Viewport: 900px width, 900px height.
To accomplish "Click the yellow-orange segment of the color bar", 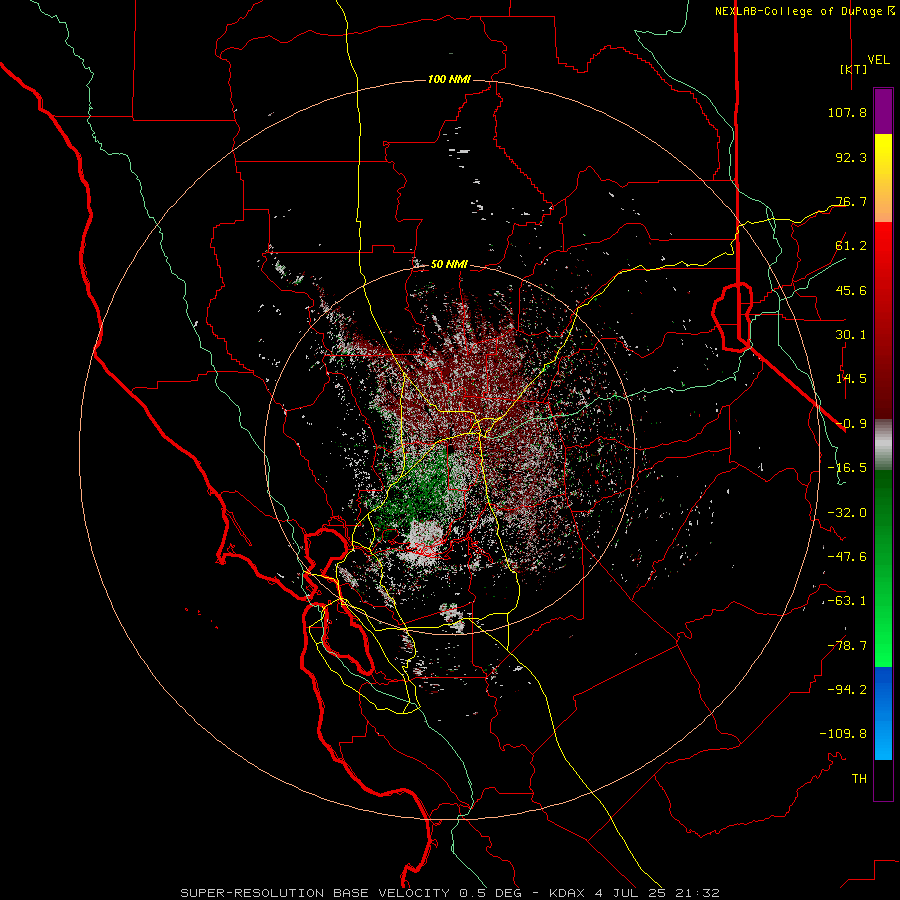I will coord(883,178).
